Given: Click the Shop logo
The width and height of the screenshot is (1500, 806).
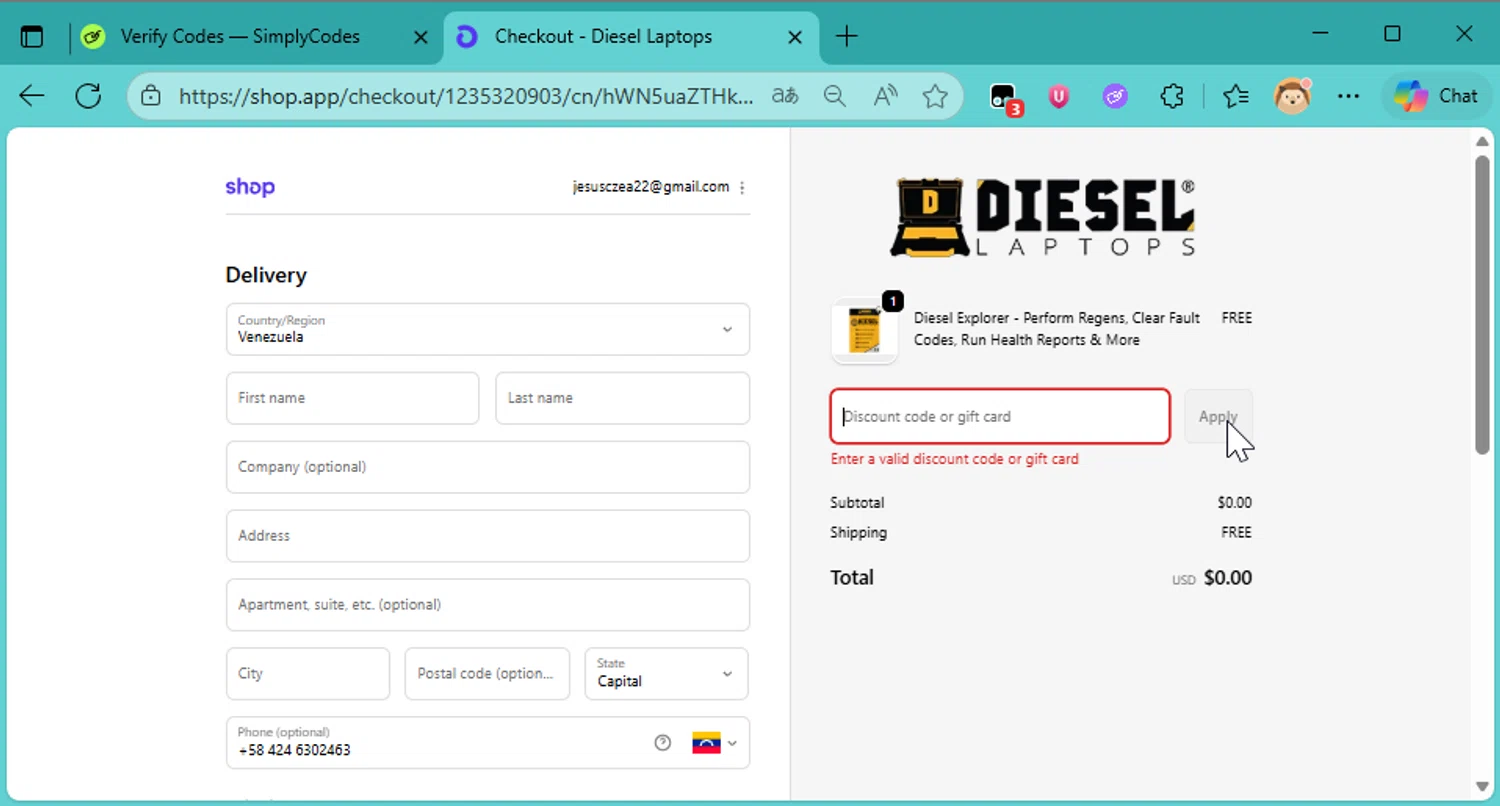Looking at the screenshot, I should pyautogui.click(x=250, y=187).
